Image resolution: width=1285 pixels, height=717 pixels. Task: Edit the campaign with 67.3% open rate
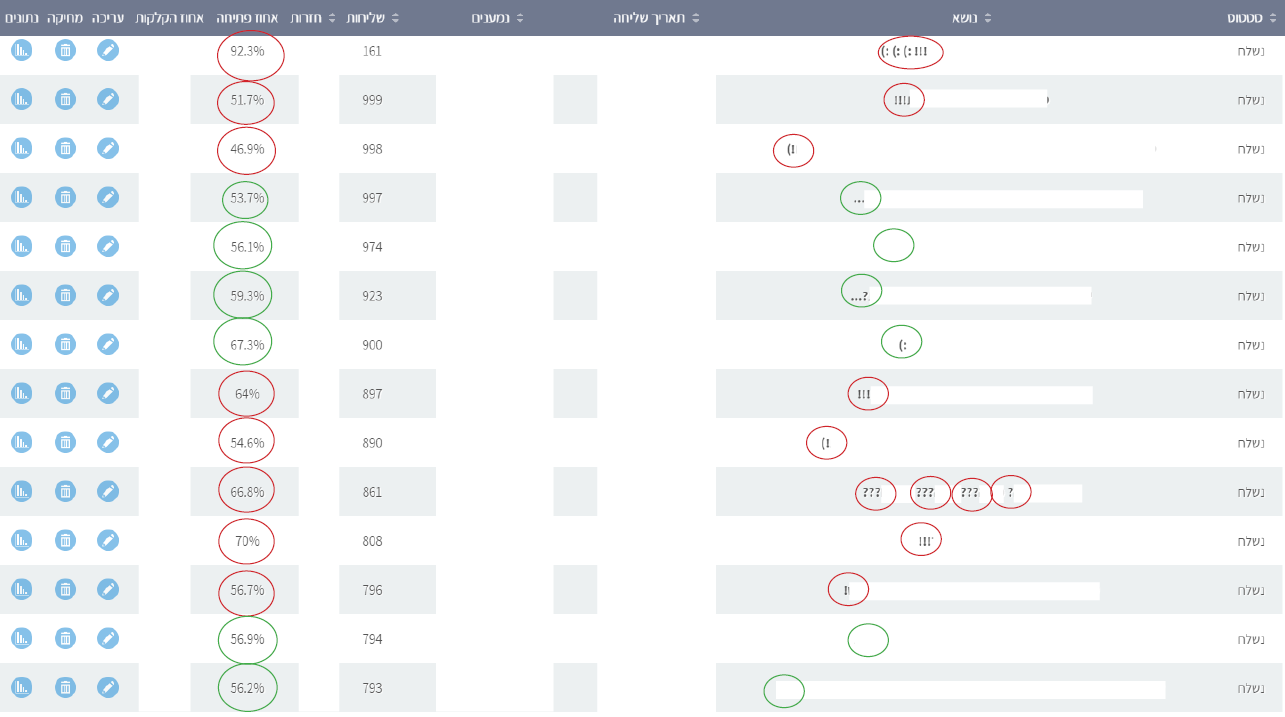click(x=108, y=344)
